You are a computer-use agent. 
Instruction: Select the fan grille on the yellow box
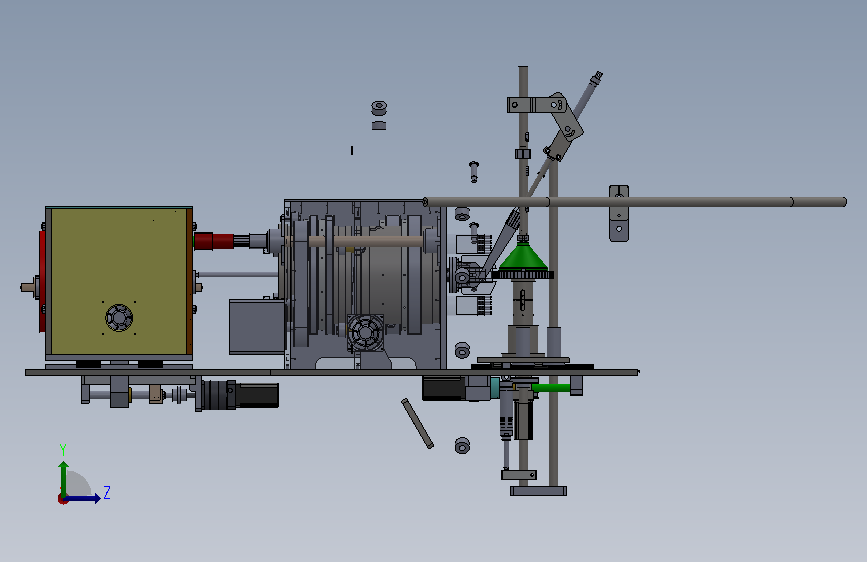coord(119,318)
